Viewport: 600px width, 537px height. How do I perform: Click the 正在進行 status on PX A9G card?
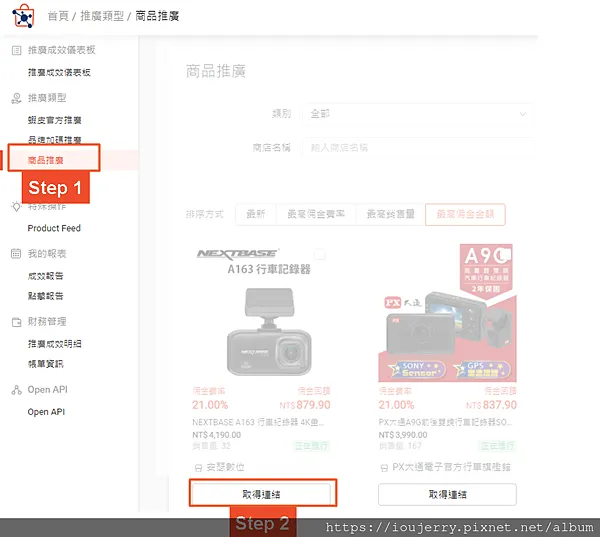point(498,446)
